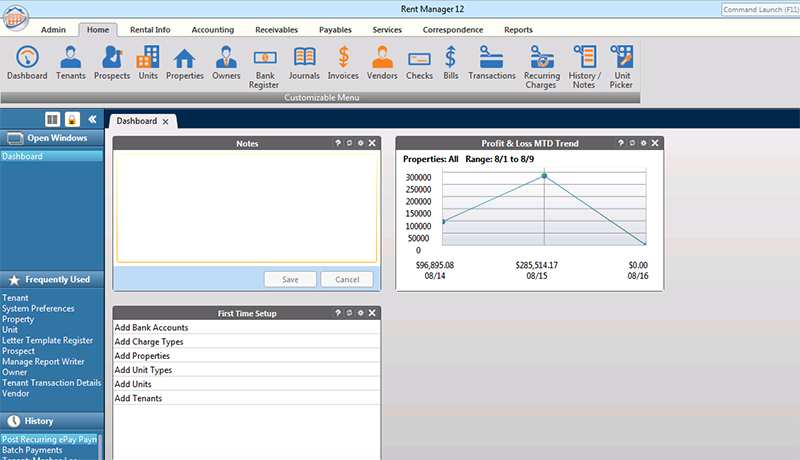Refresh the First Time Setup widget
Image resolution: width=800 pixels, height=460 pixels.
coord(349,313)
